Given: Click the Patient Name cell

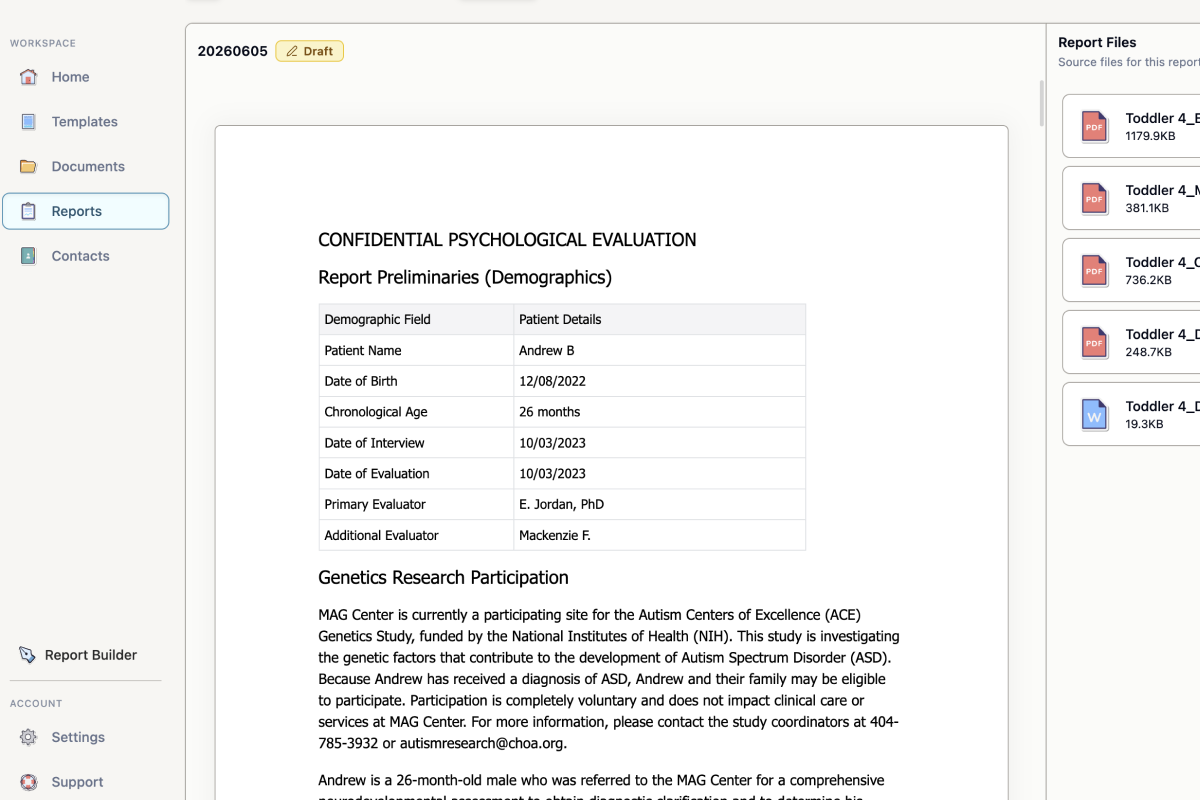Looking at the screenshot, I should (416, 350).
